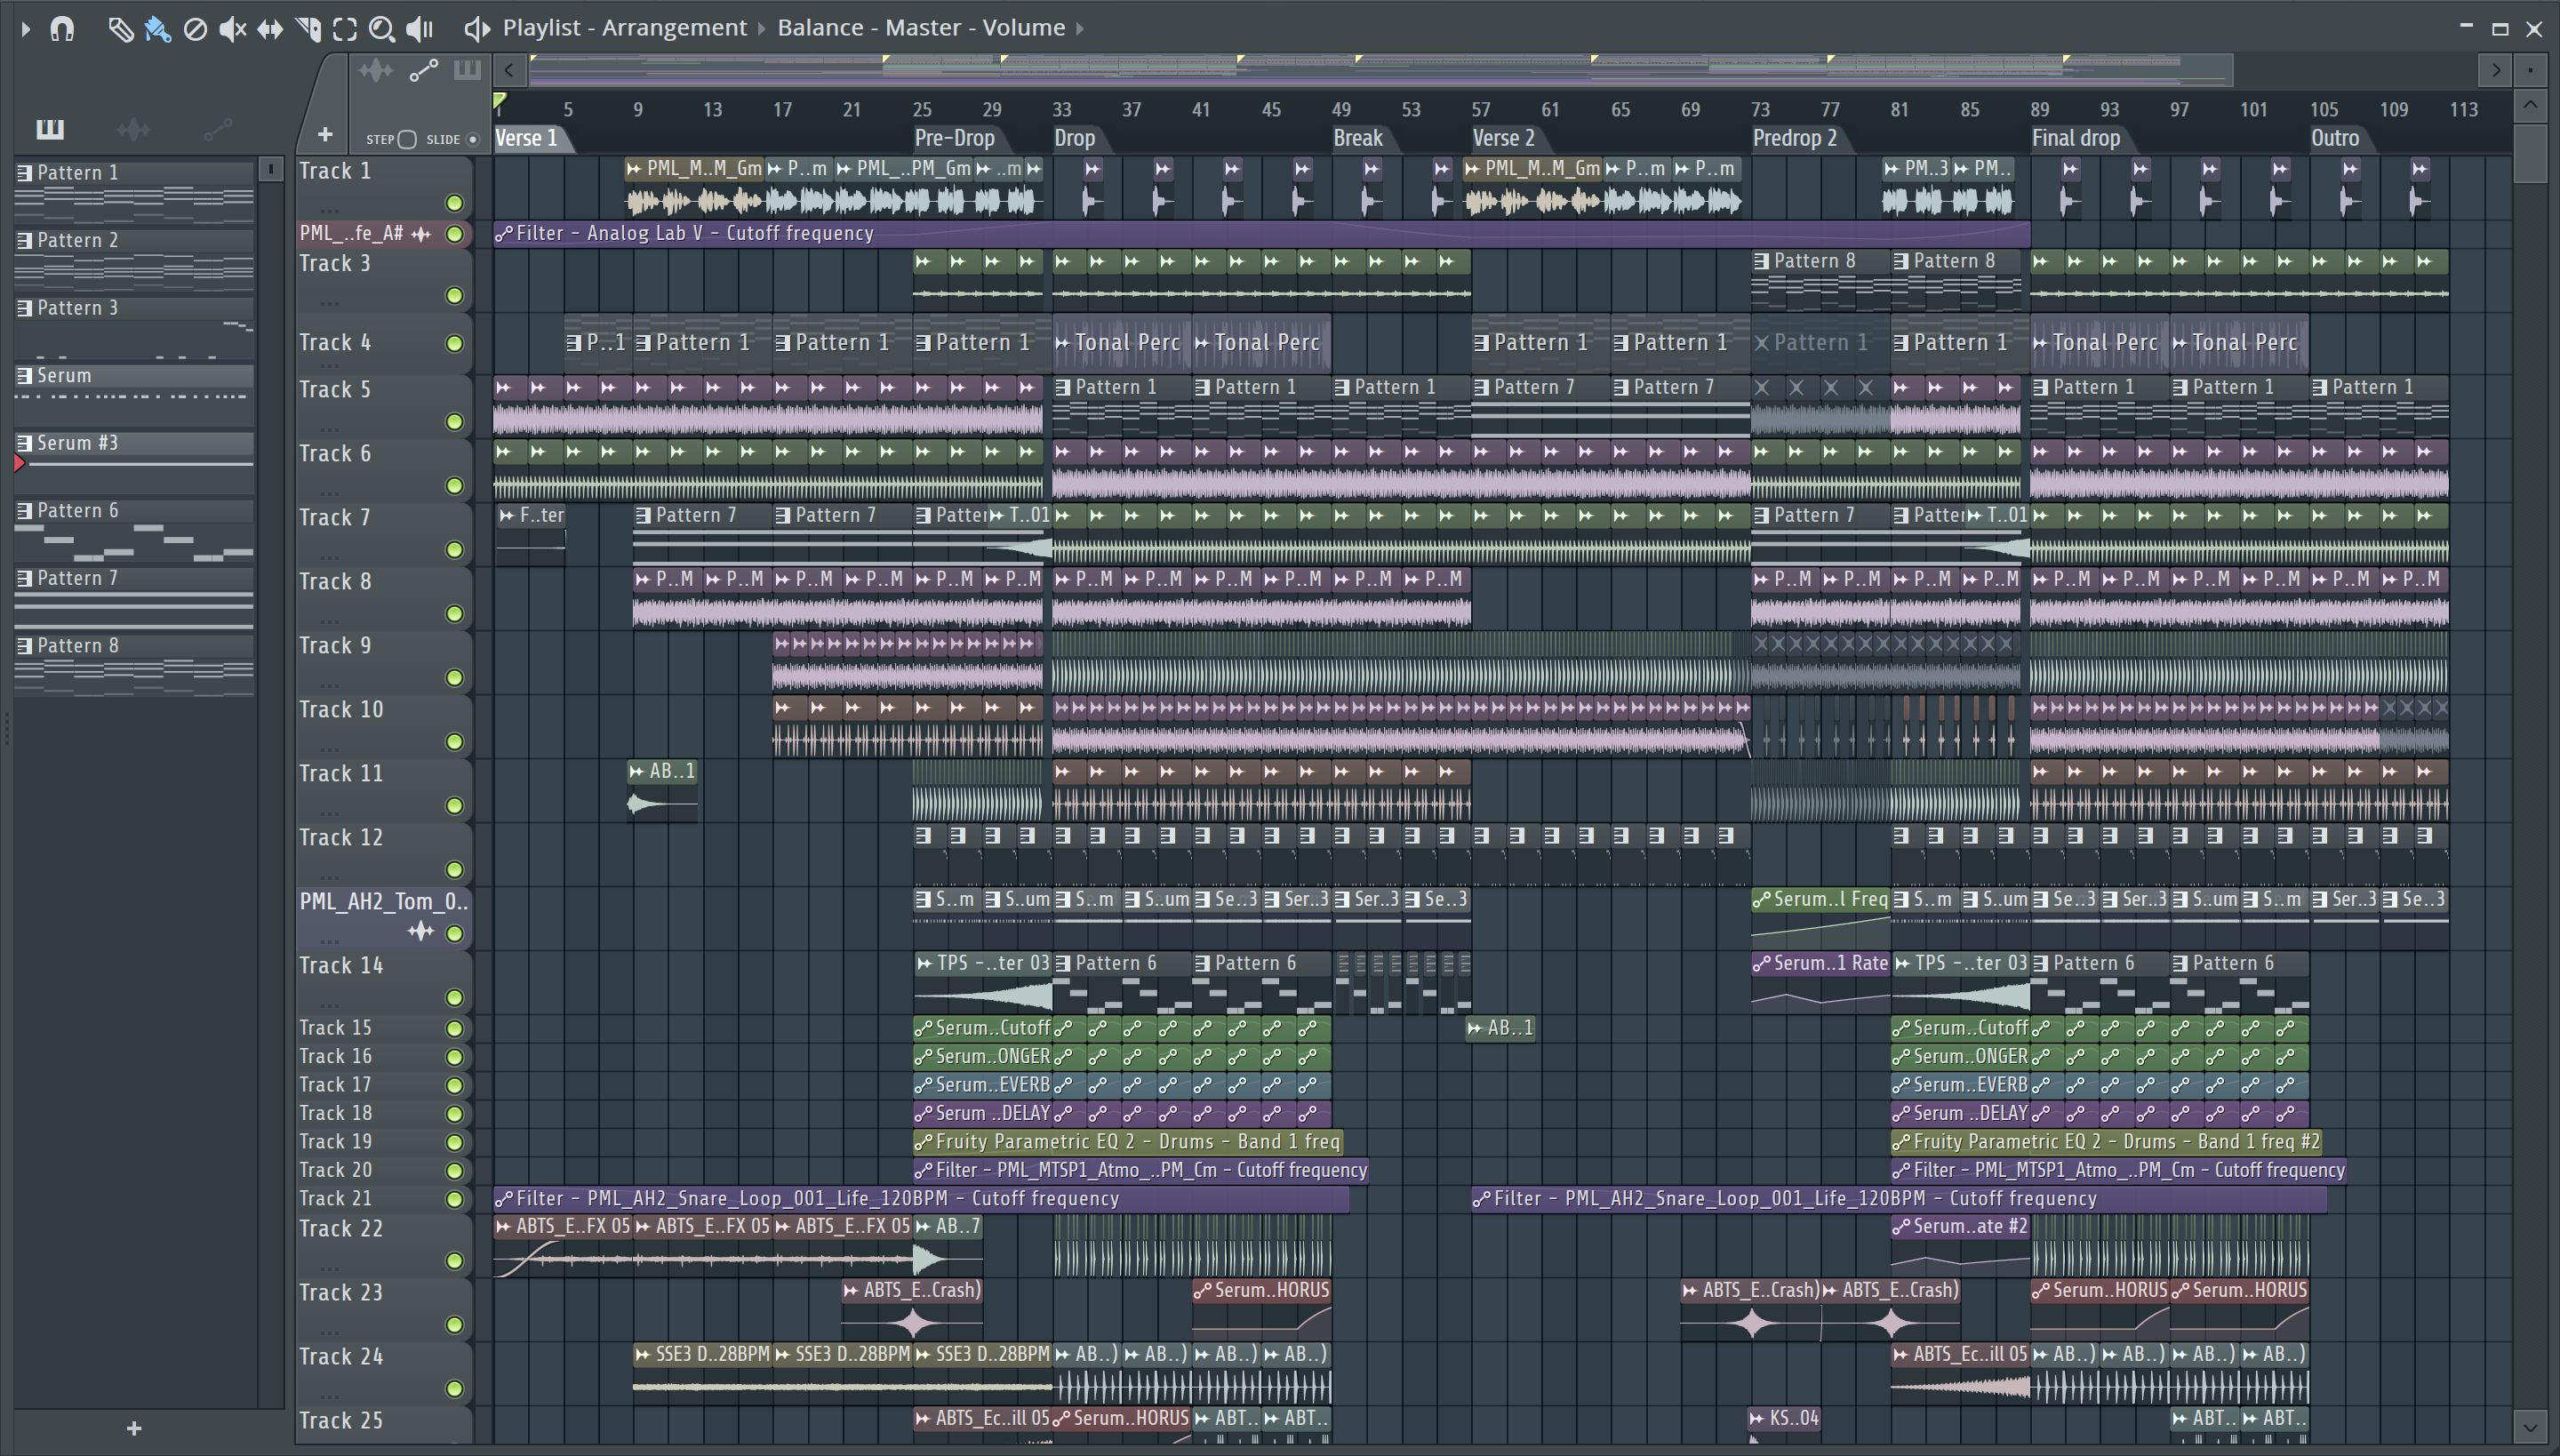Add new pattern with bottom plus
Image resolution: width=2560 pixels, height=1456 pixels.
pyautogui.click(x=134, y=1428)
